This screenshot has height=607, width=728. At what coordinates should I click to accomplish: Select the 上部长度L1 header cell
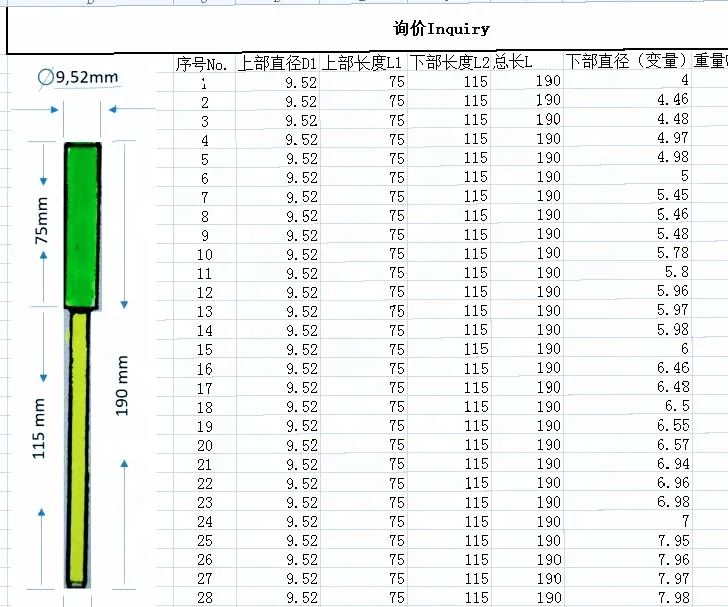pos(363,62)
